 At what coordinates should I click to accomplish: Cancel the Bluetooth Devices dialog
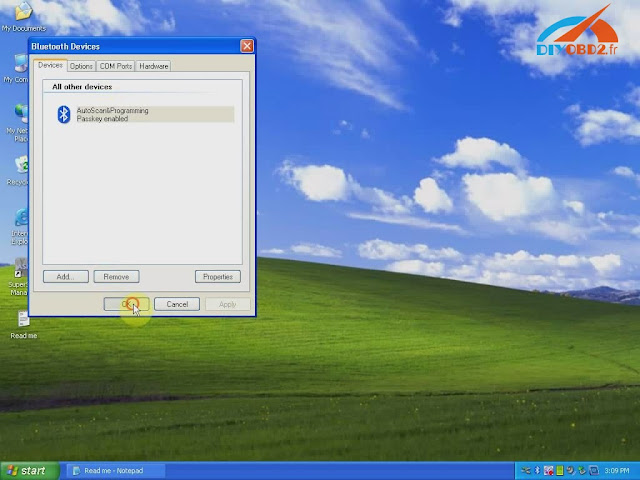pyautogui.click(x=177, y=304)
